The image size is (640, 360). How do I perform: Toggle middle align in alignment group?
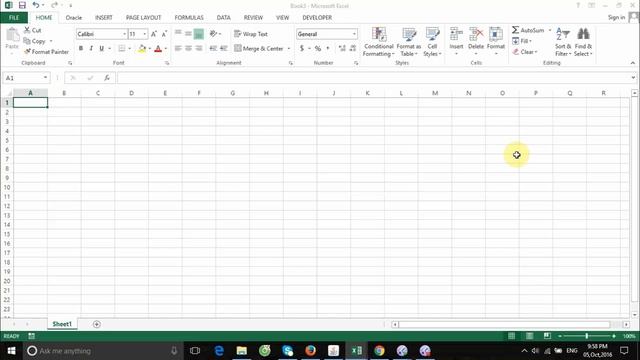(188, 33)
